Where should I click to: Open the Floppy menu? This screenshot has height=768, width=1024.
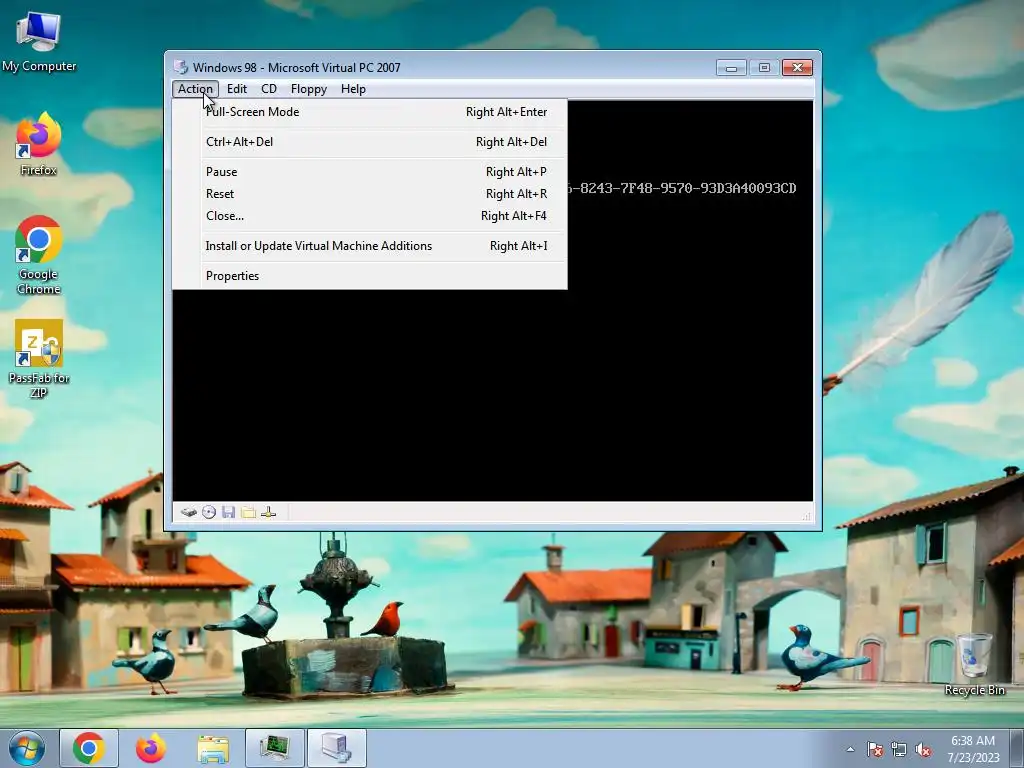click(x=308, y=89)
